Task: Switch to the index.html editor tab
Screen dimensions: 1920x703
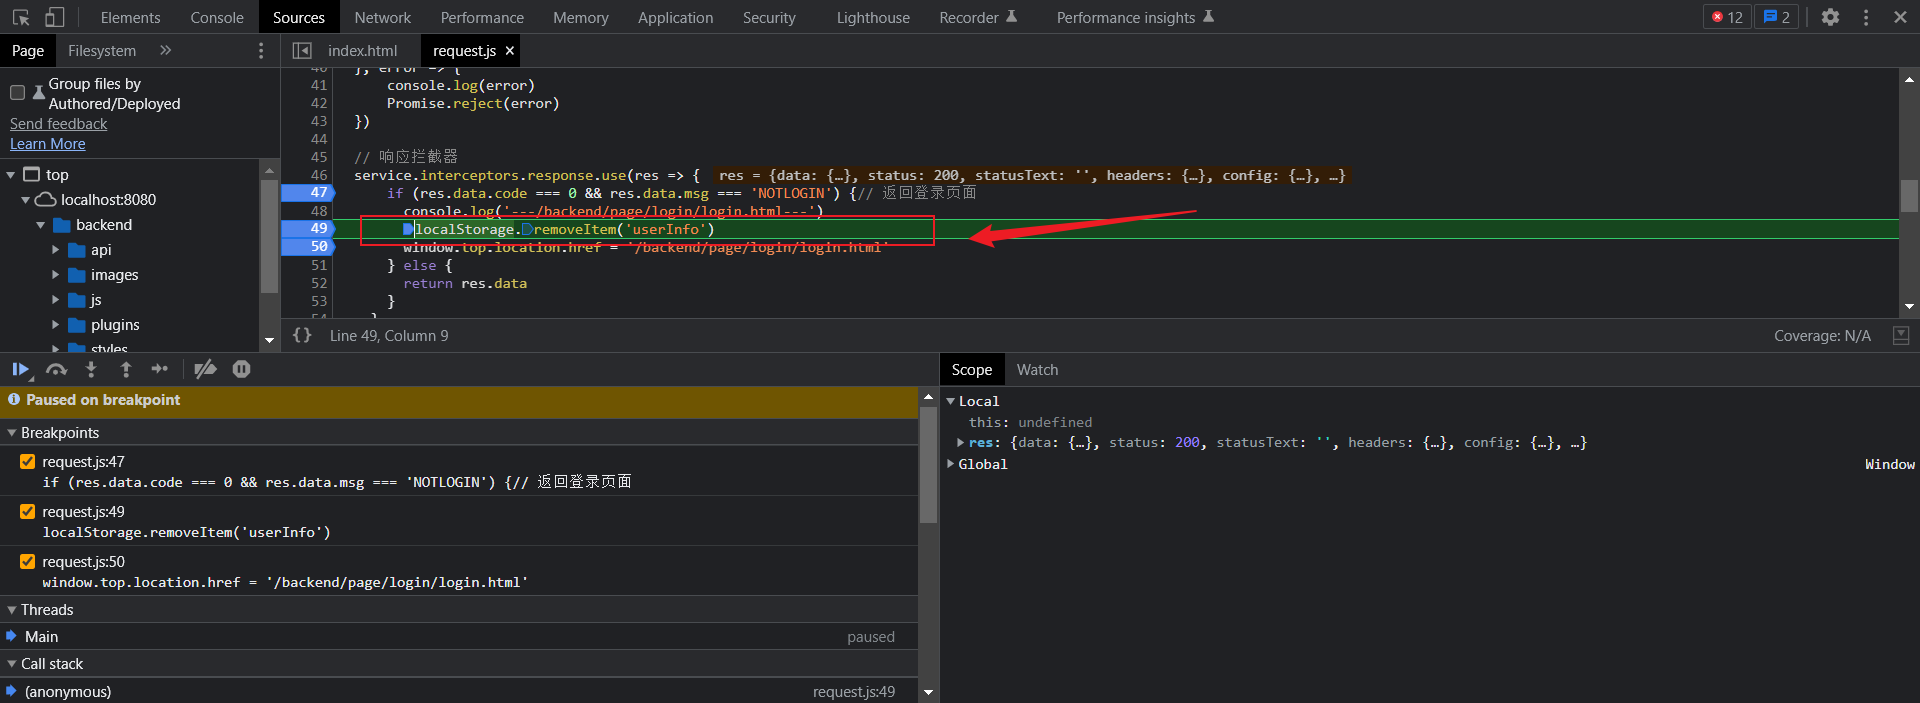Action: click(x=363, y=50)
